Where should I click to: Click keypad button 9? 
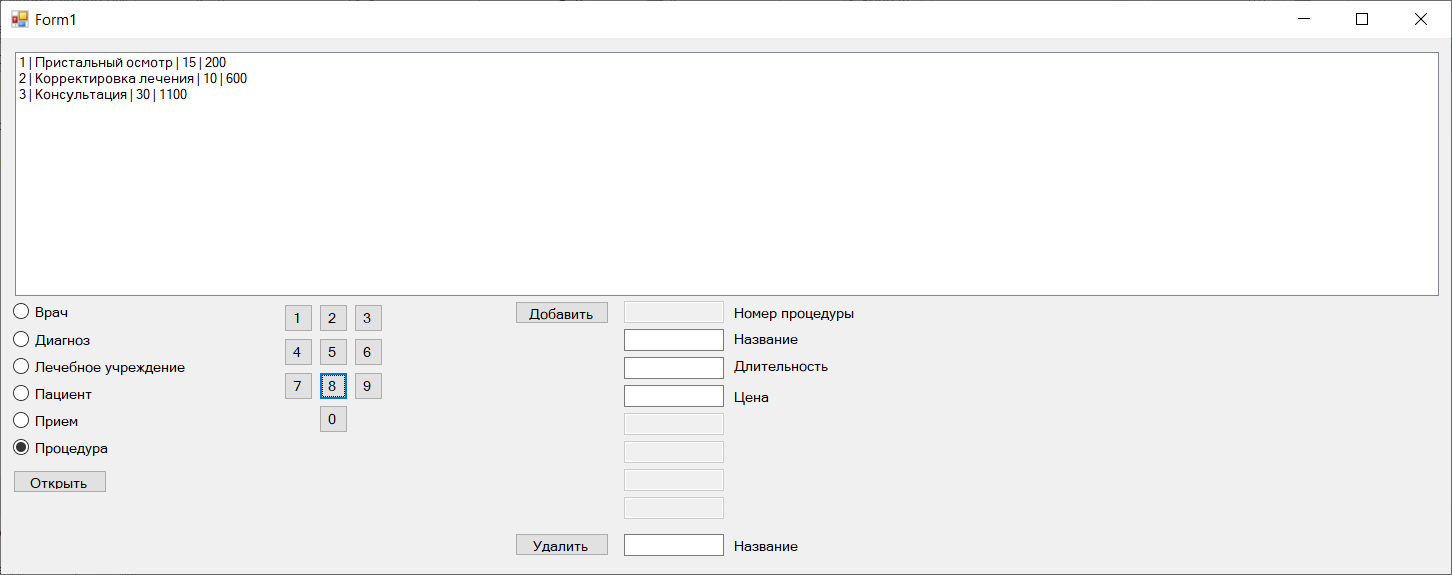coord(368,386)
